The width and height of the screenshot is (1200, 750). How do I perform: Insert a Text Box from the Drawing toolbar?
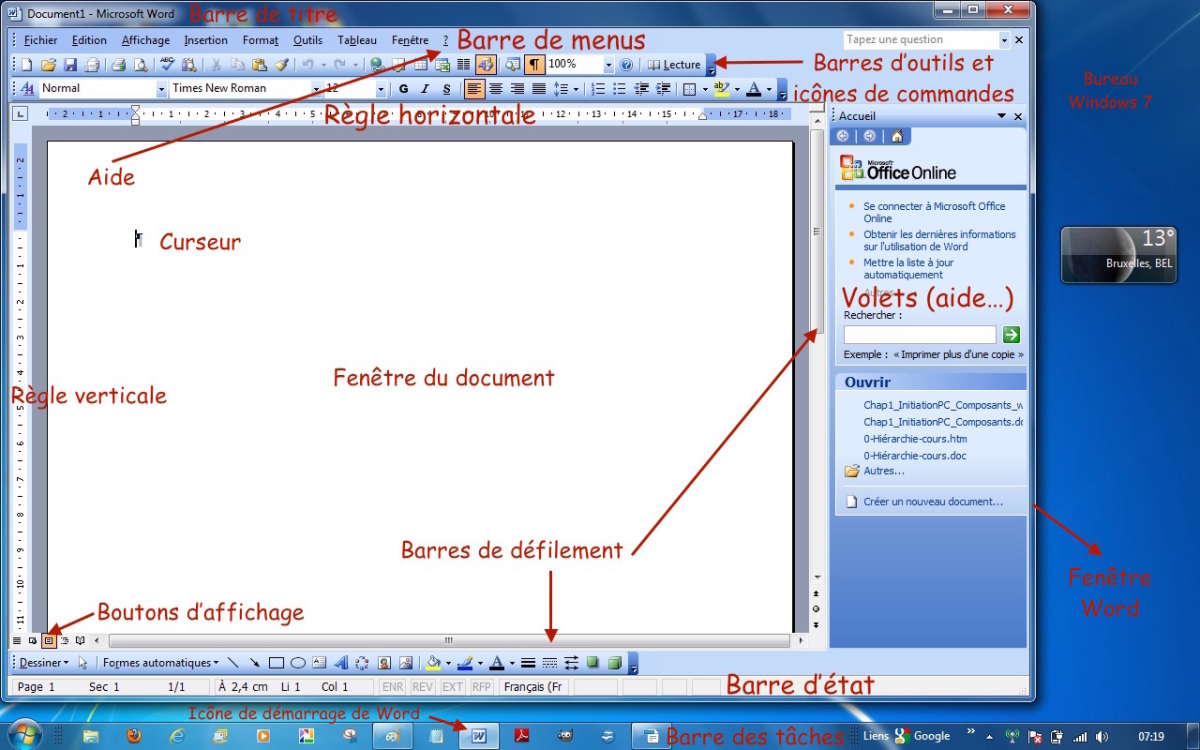pyautogui.click(x=319, y=663)
